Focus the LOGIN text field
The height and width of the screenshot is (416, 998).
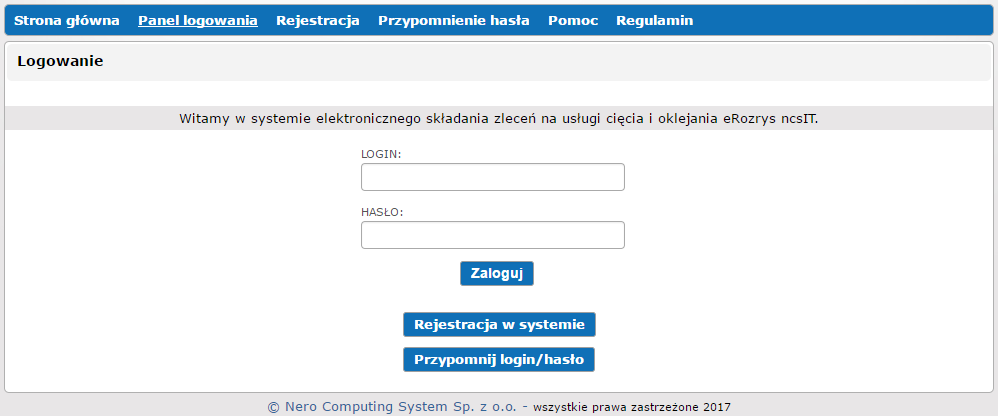point(492,177)
